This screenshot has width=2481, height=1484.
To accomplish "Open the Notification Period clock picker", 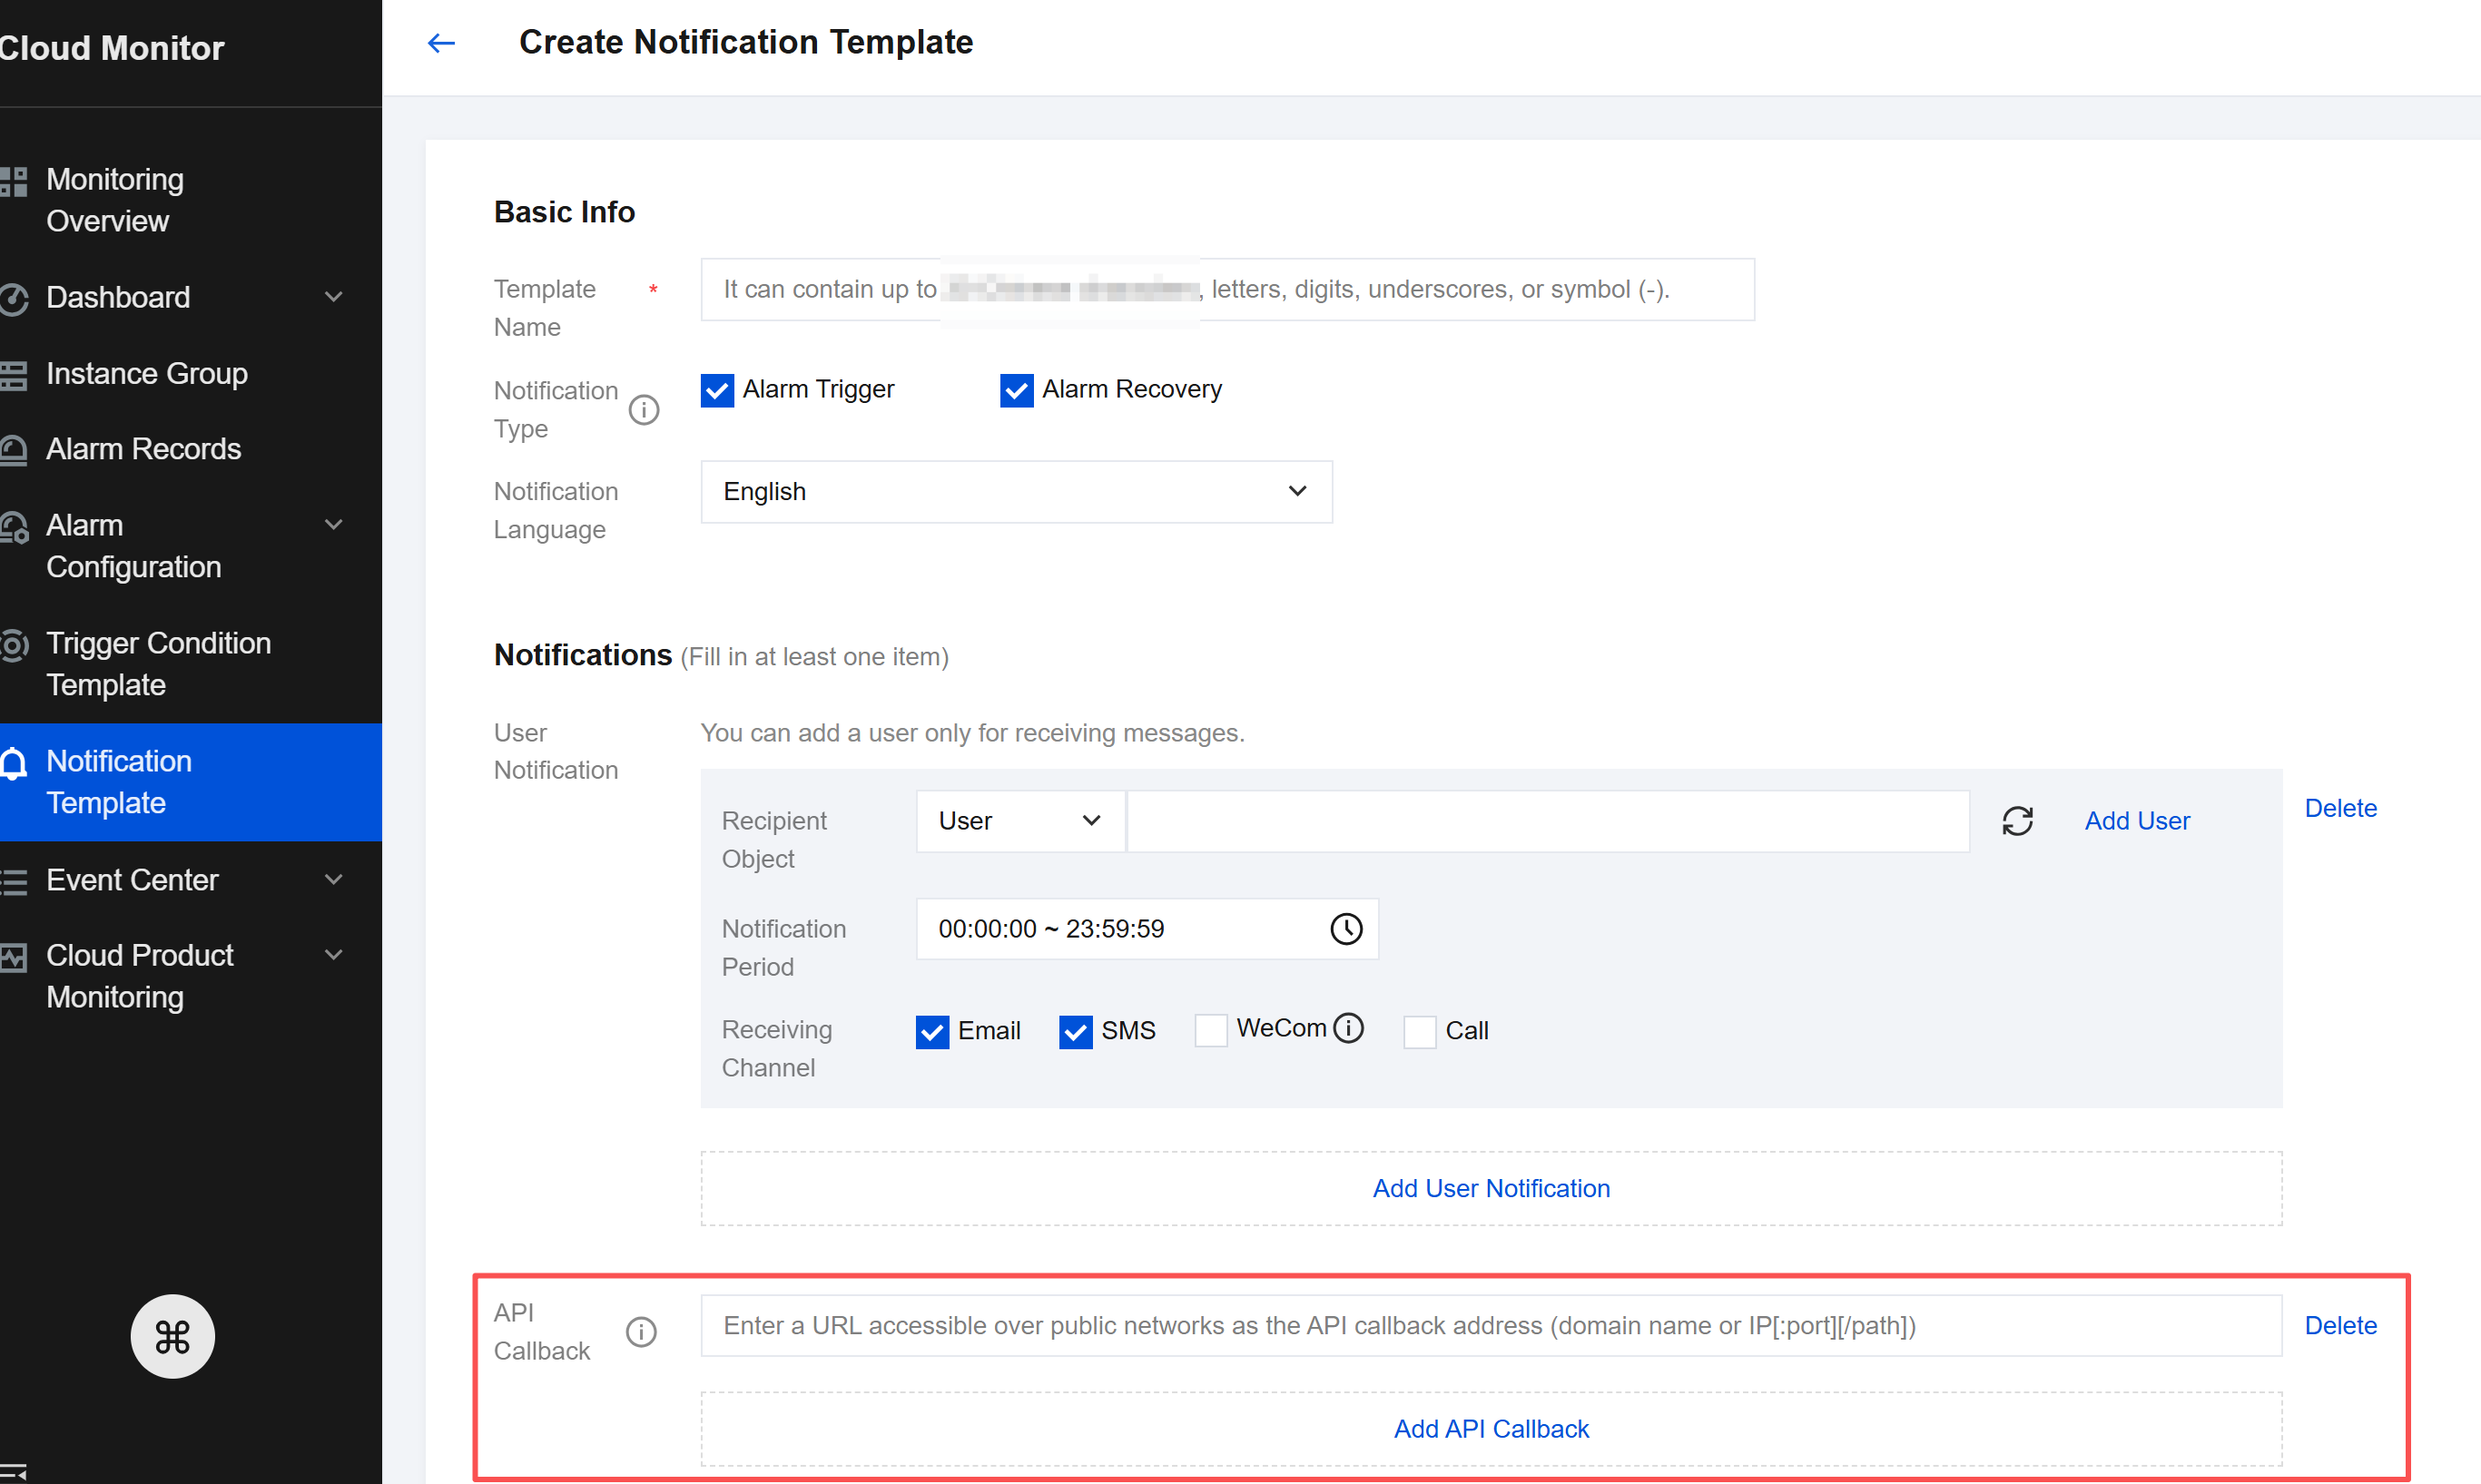I will (x=1346, y=929).
